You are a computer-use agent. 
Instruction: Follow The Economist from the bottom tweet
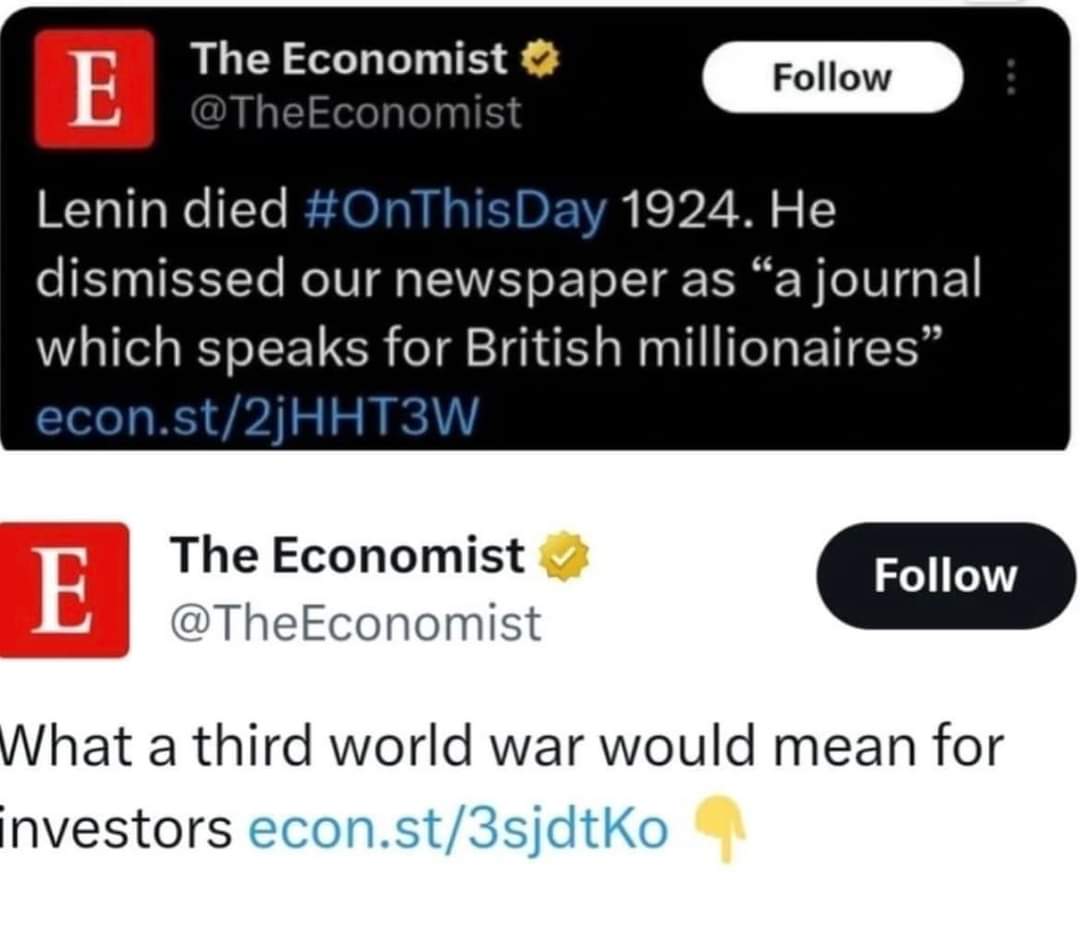pyautogui.click(x=945, y=575)
